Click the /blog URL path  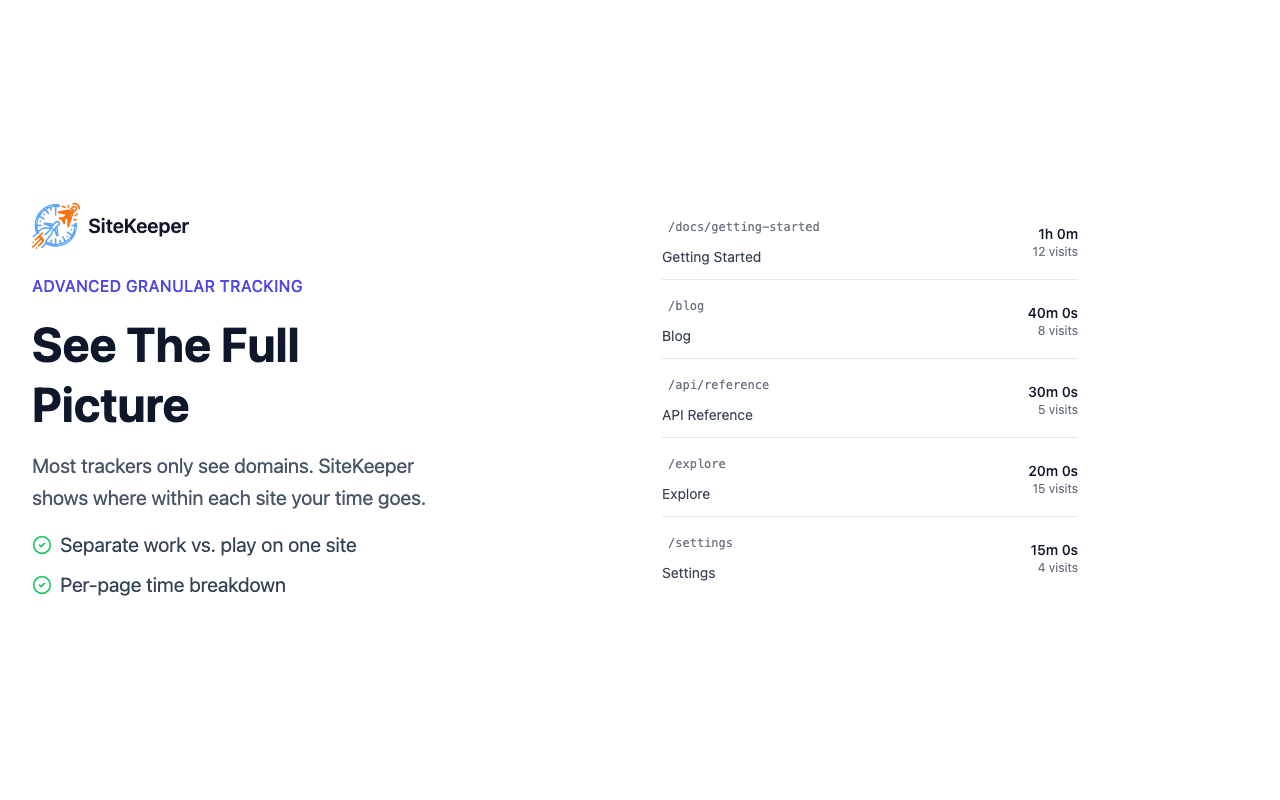[686, 306]
